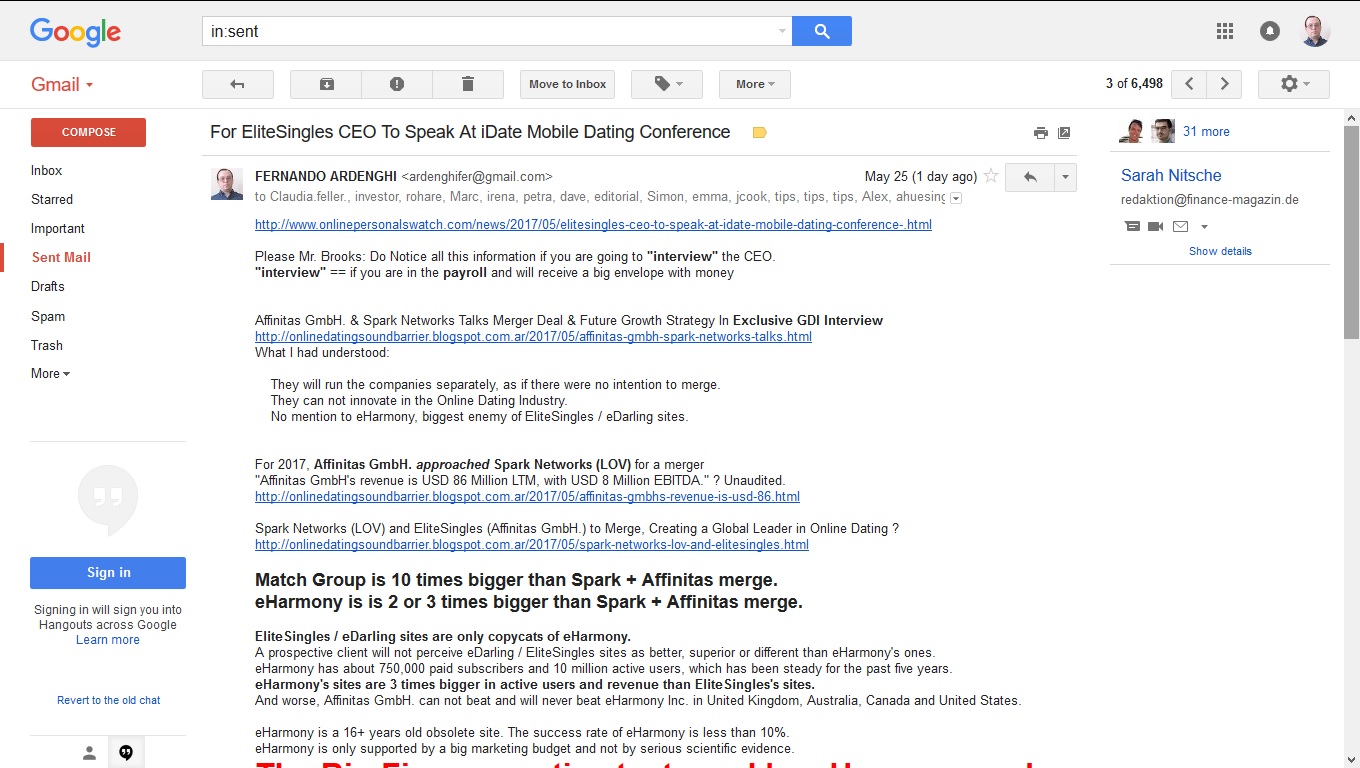Open the Gmail product switcher dropdown

tap(62, 84)
